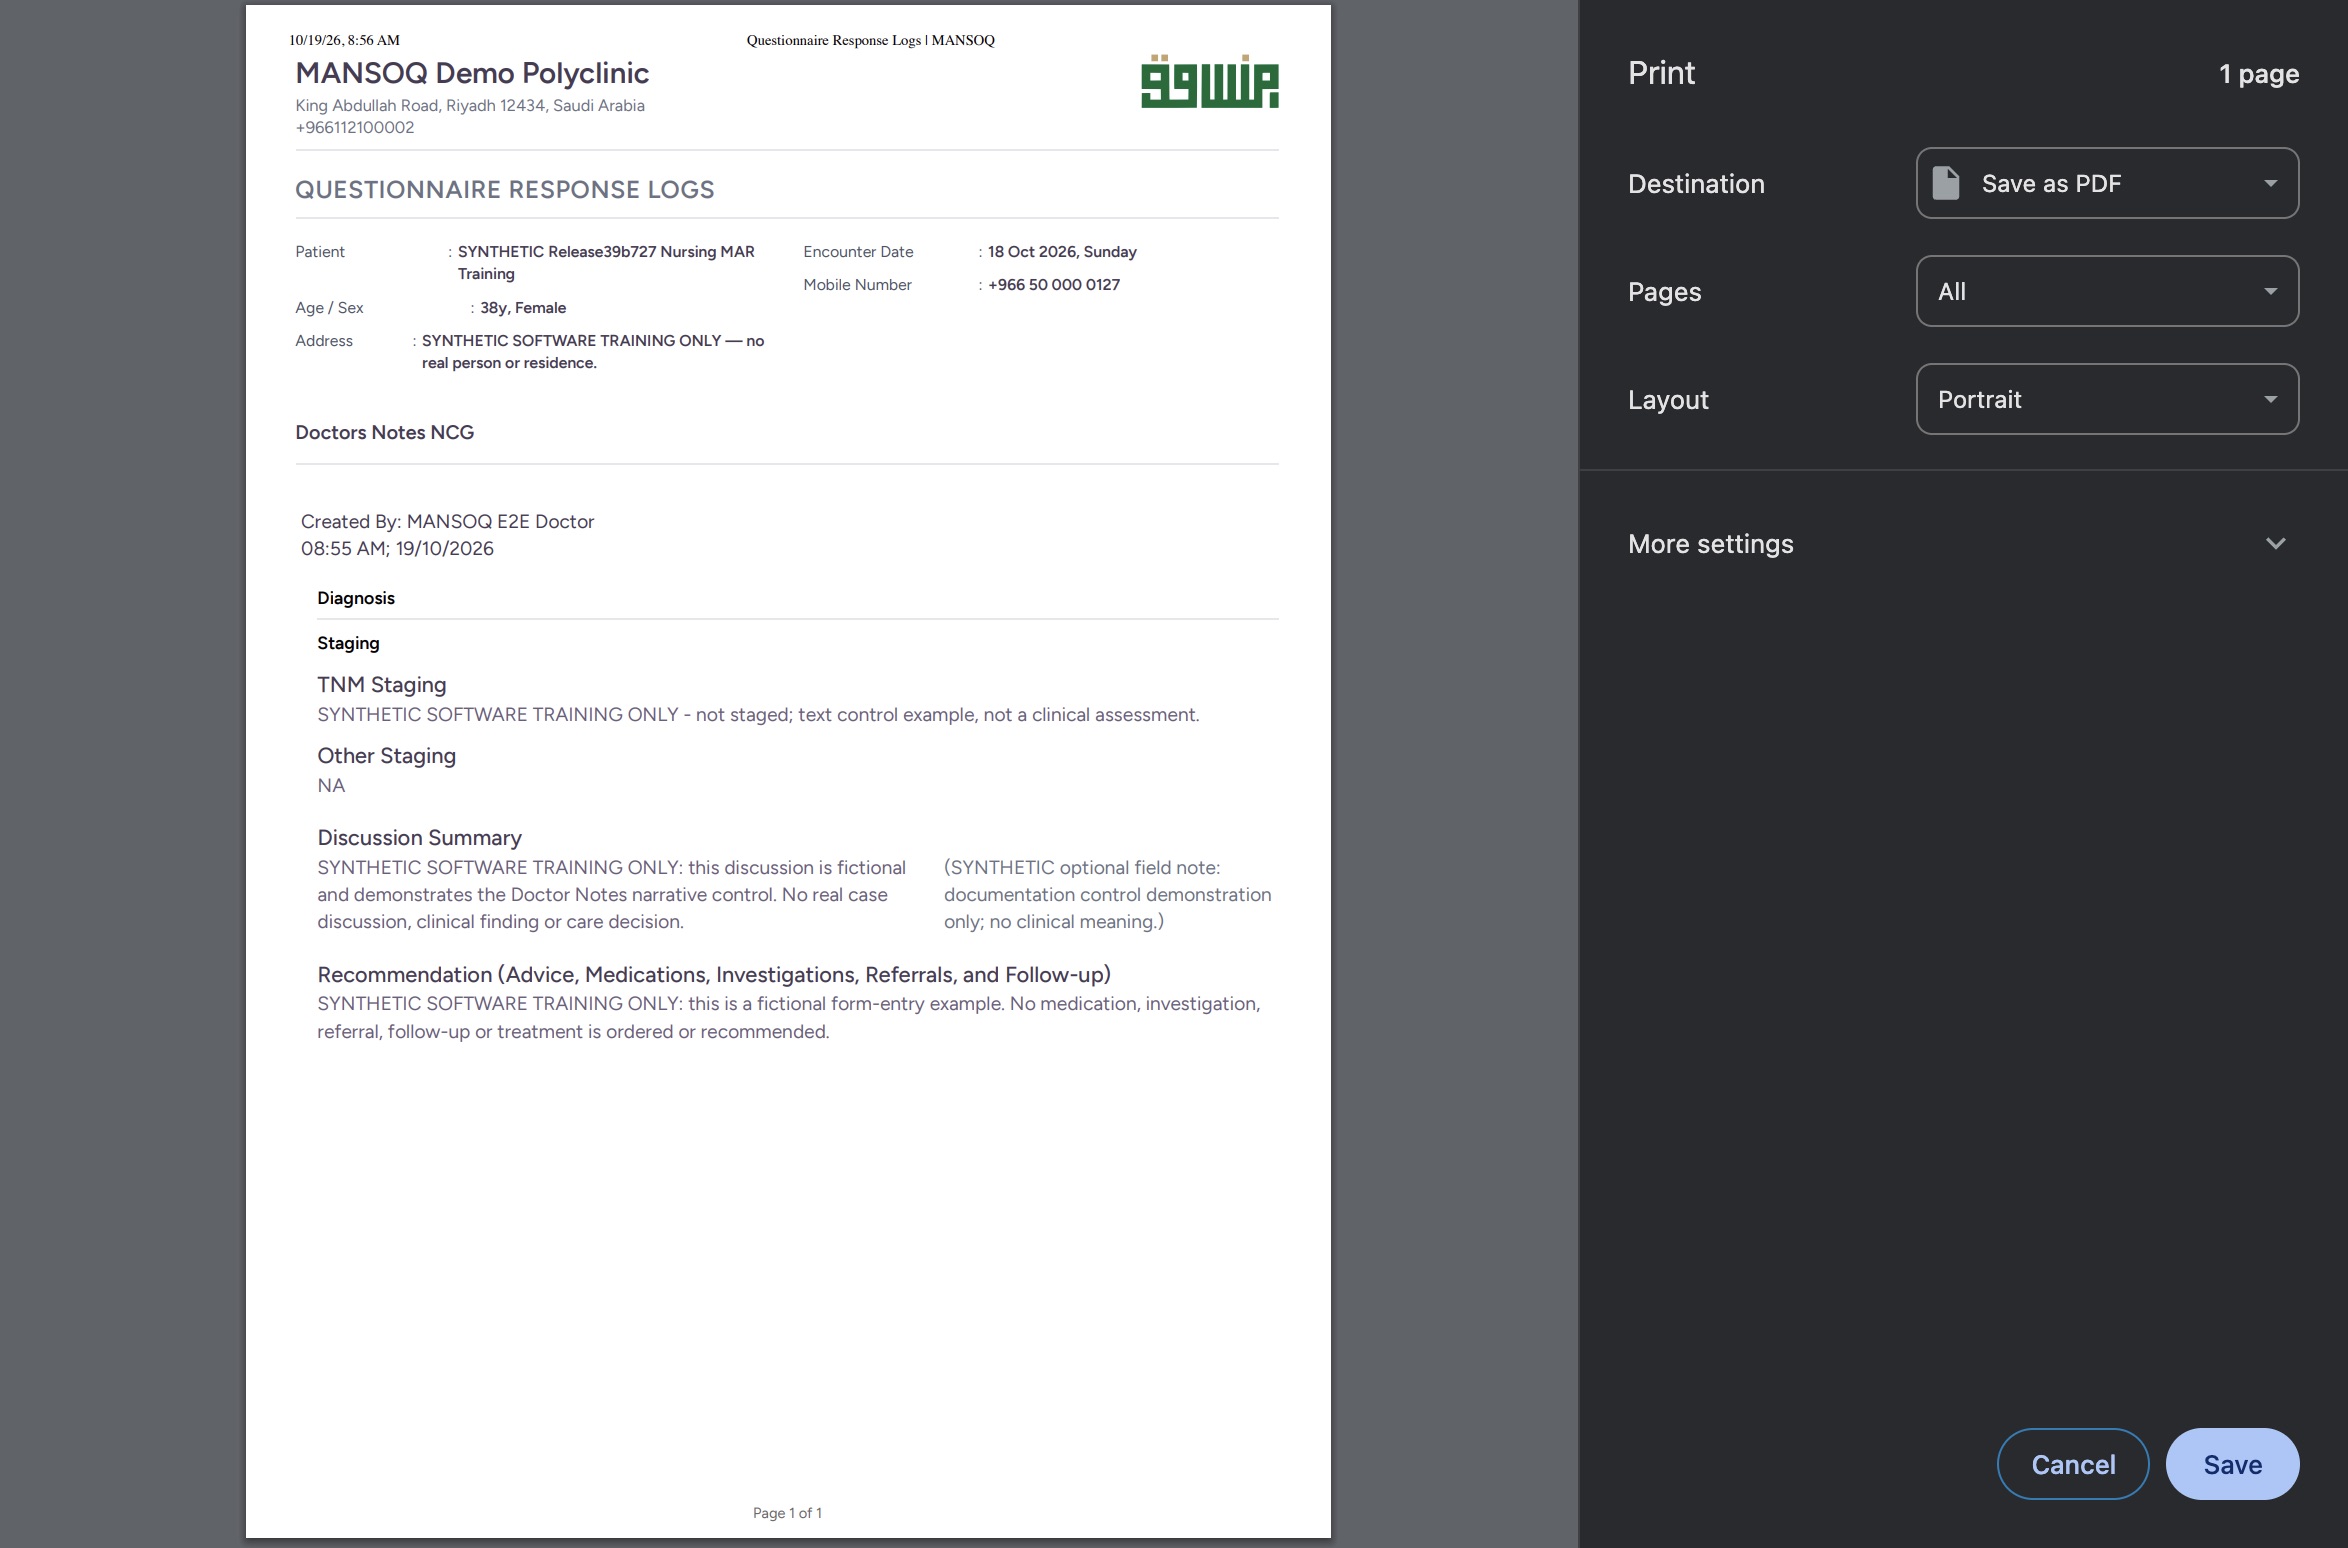Click the '1 page' count text
2348x1548 pixels.
[2258, 74]
